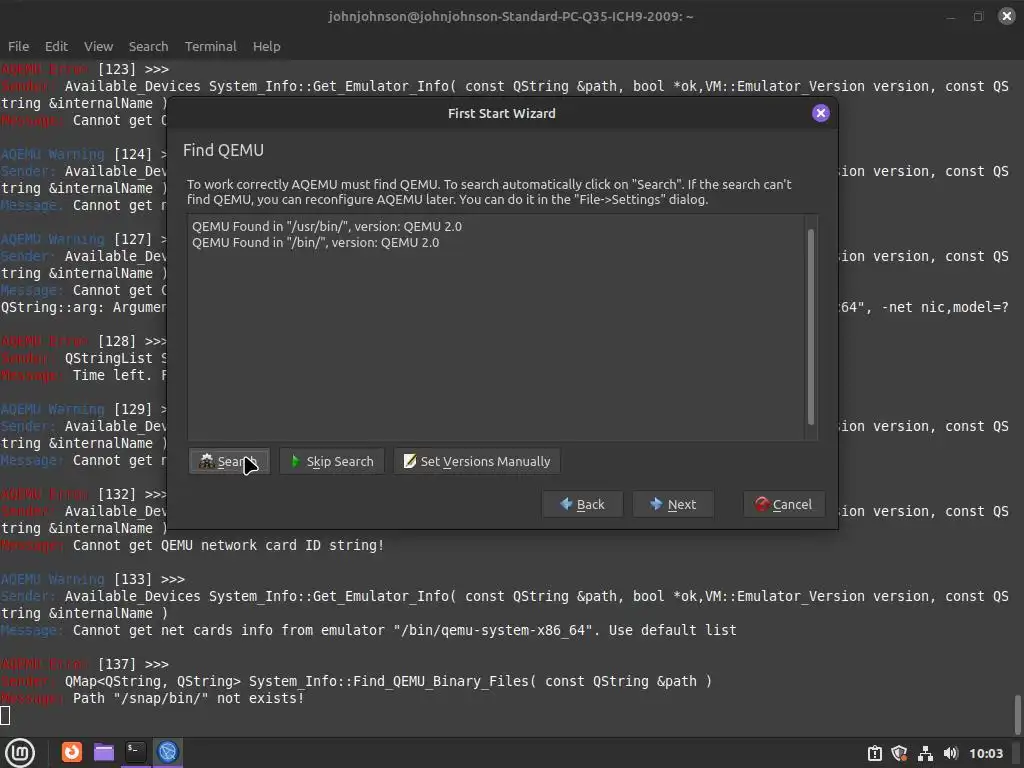Viewport: 1024px width, 768px height.
Task: Switch to the terminal taskbar item
Action: point(135,752)
